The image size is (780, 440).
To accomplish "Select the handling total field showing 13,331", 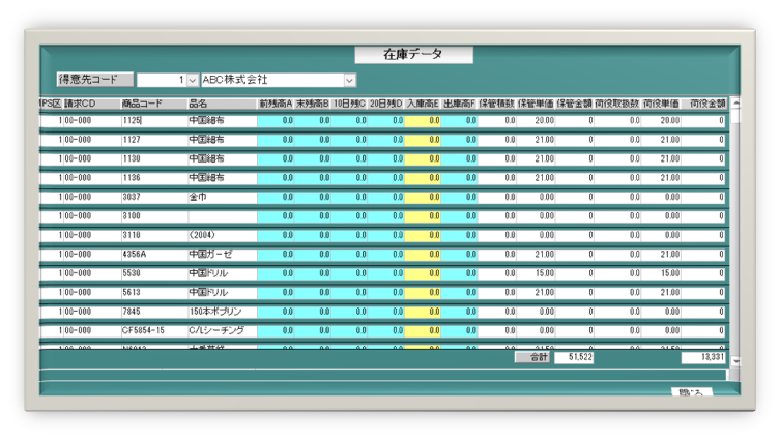I will click(x=704, y=357).
